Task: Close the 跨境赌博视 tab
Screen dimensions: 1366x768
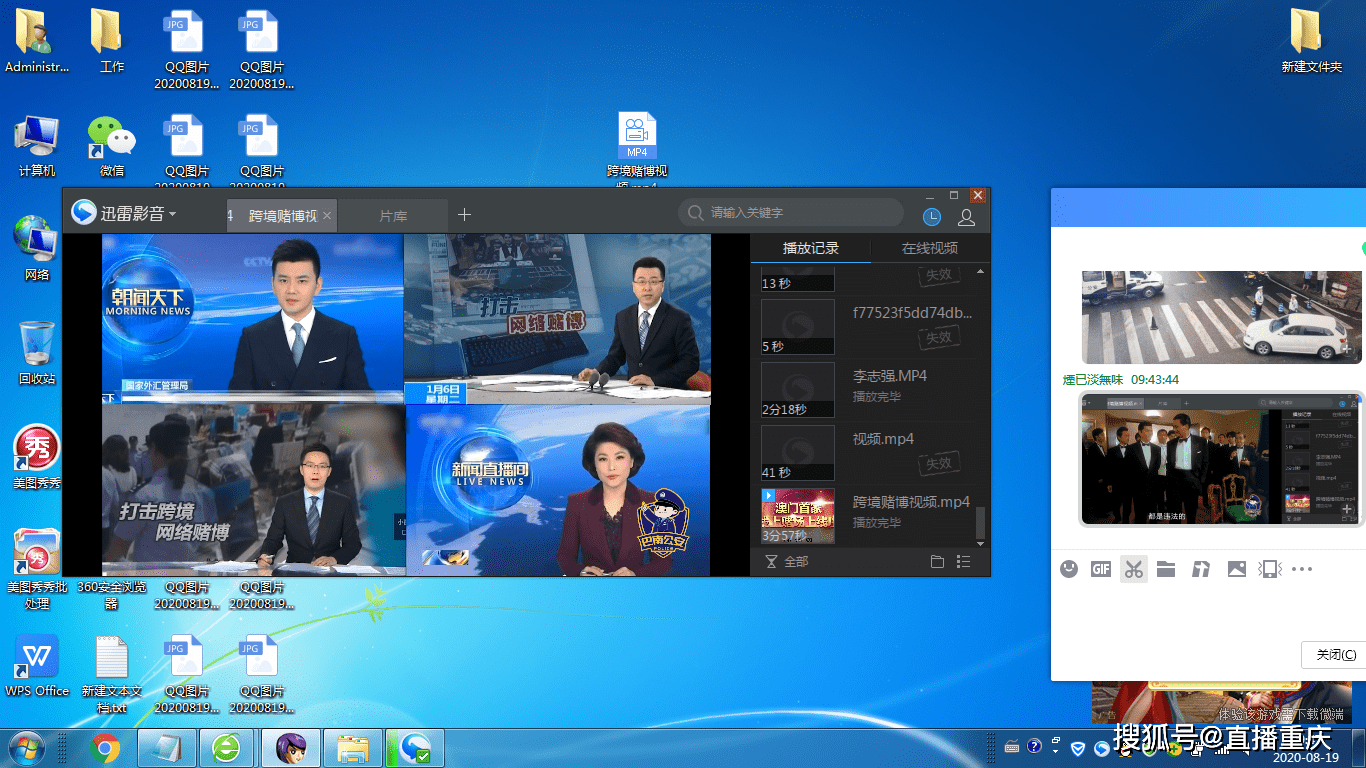Action: pos(327,215)
